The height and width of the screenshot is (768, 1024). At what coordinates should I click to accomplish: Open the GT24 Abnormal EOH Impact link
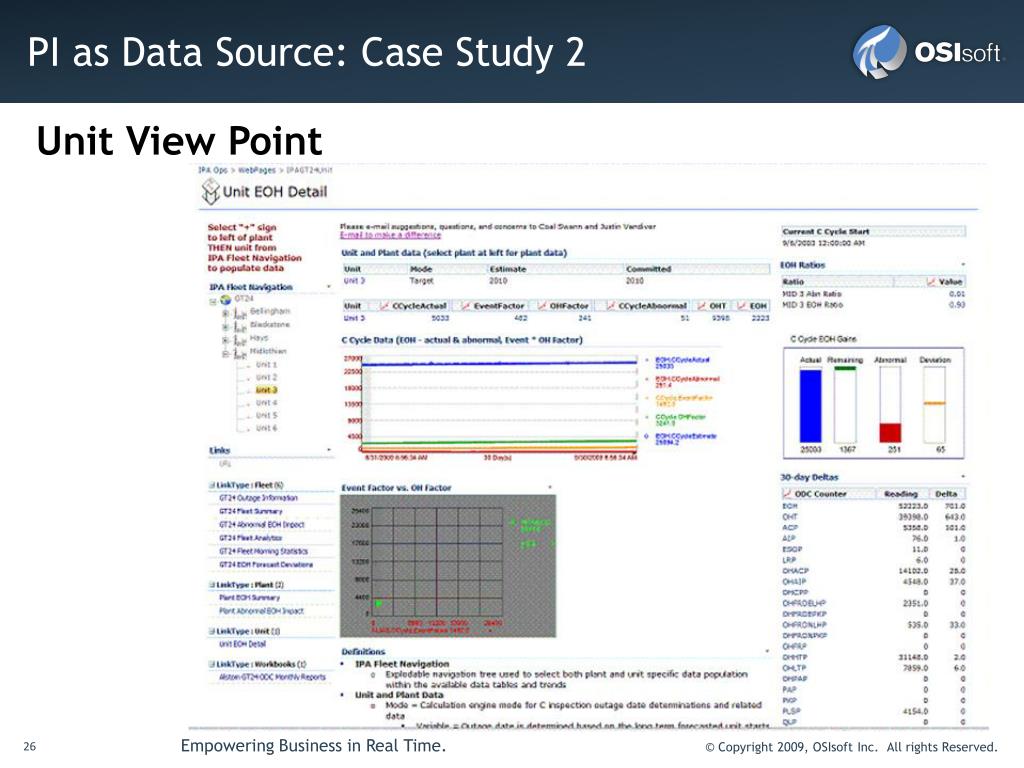tap(261, 524)
